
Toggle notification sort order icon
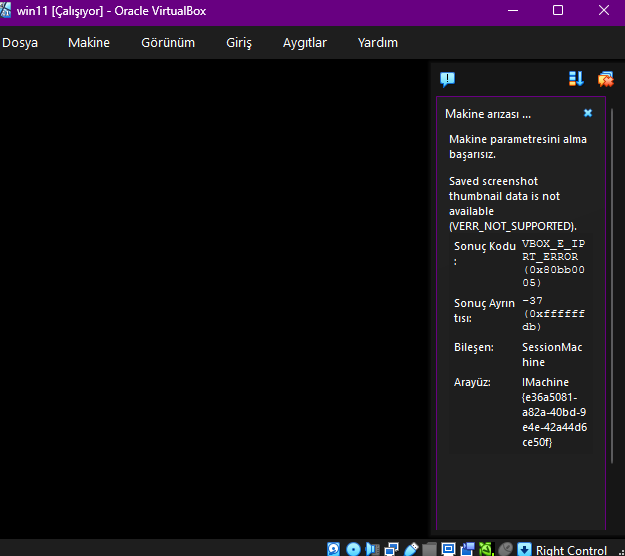pos(576,79)
